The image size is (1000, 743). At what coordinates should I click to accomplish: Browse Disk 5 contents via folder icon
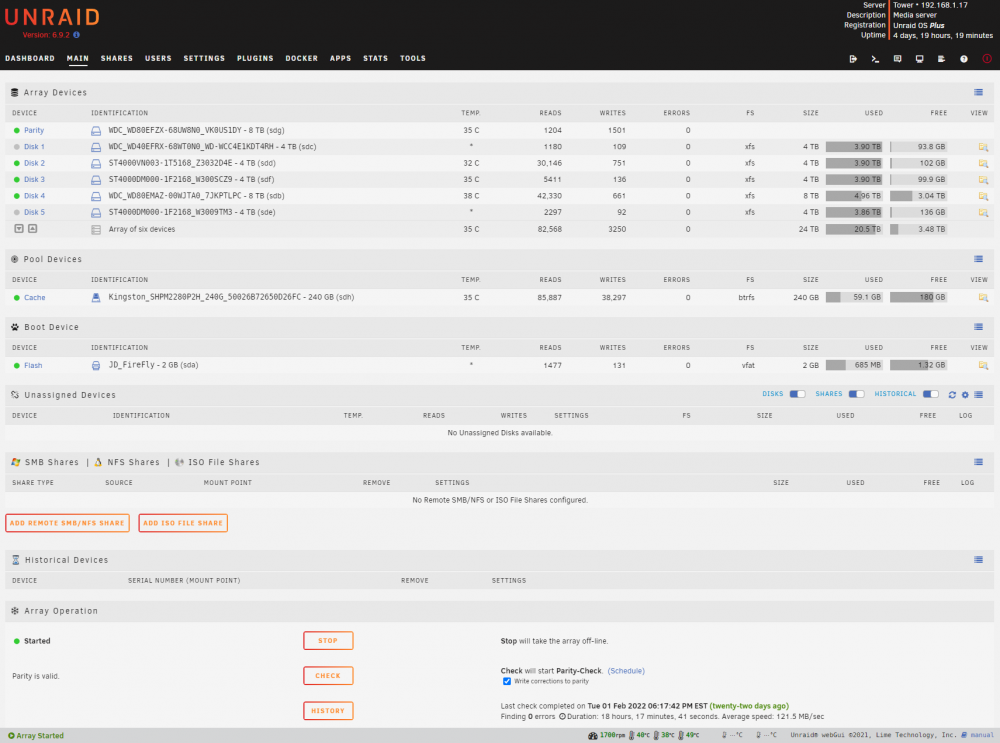[983, 212]
